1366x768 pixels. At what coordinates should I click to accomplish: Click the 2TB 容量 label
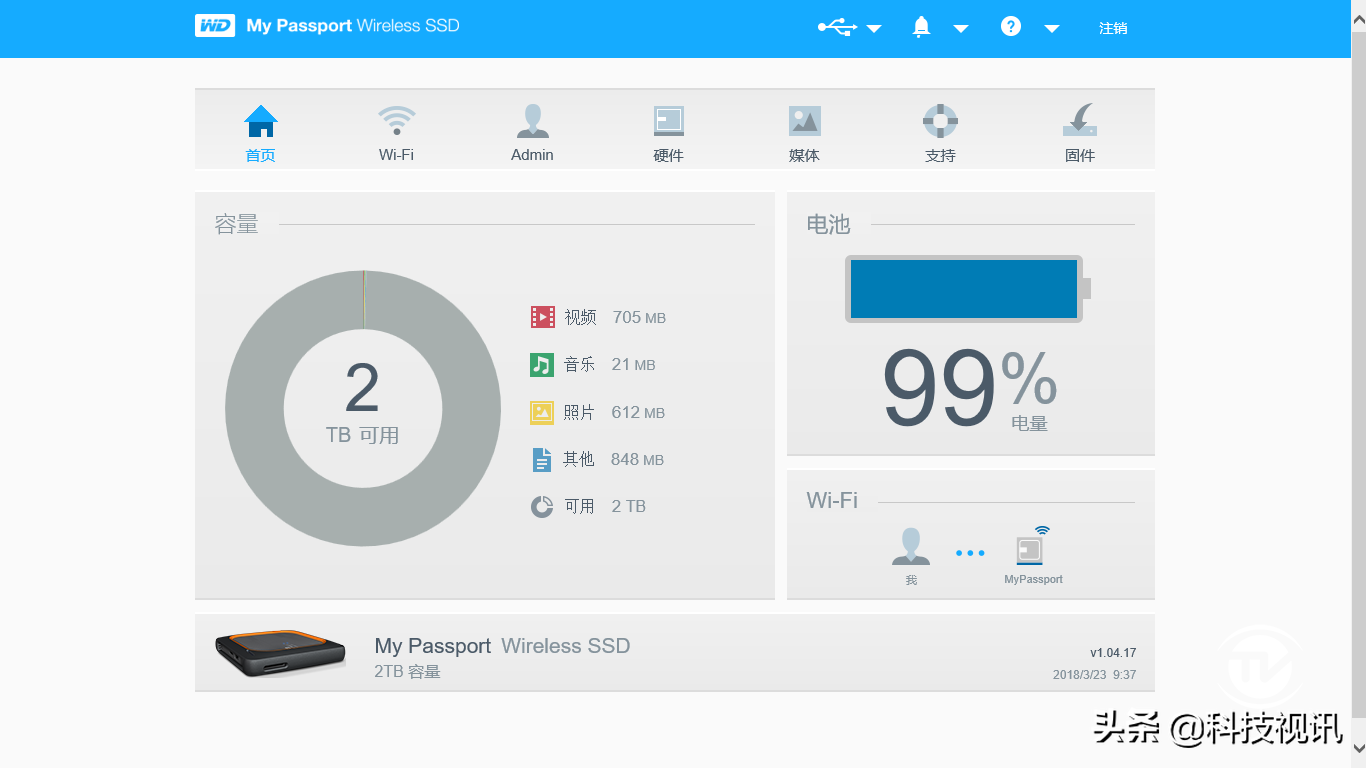407,672
